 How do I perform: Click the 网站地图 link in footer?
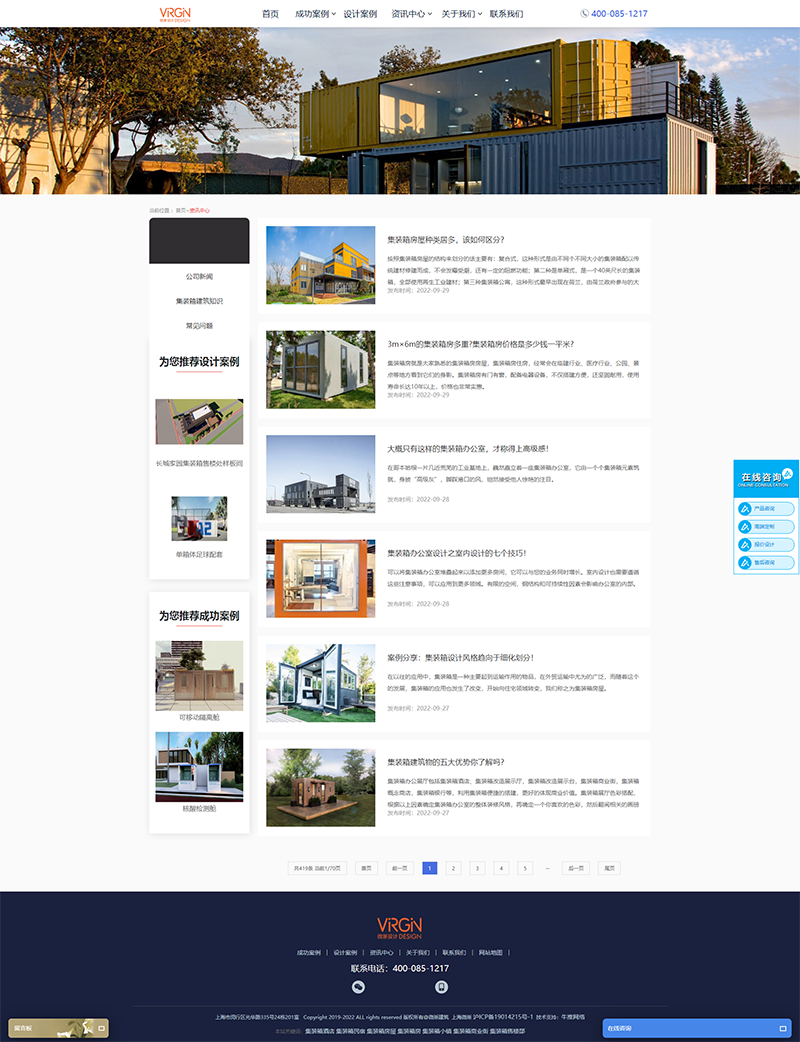coord(493,952)
